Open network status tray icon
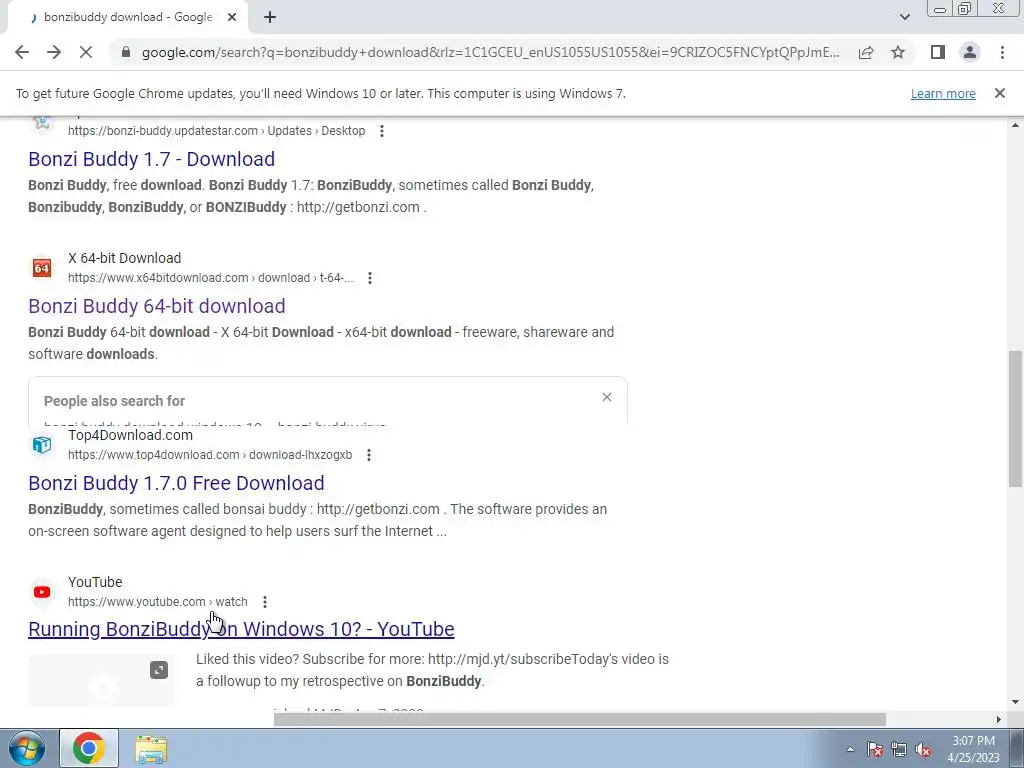 899,749
